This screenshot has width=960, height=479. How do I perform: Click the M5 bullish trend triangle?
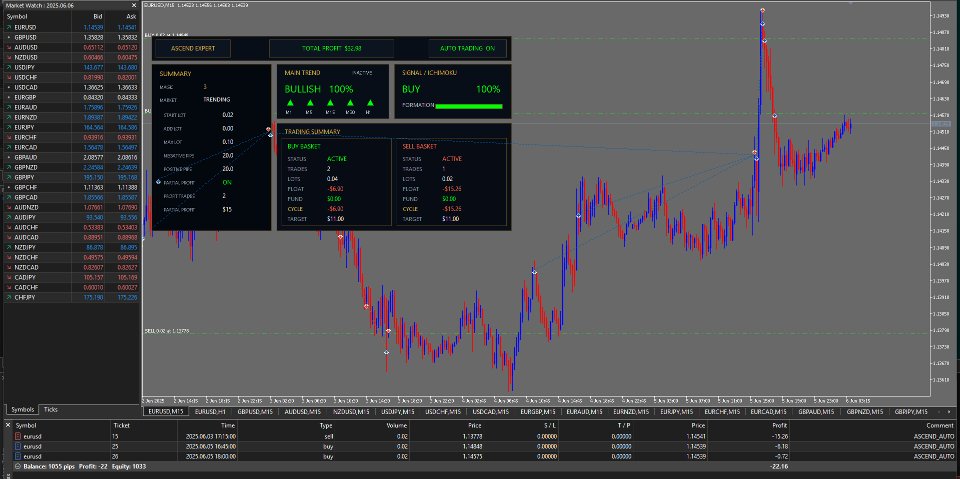click(309, 103)
